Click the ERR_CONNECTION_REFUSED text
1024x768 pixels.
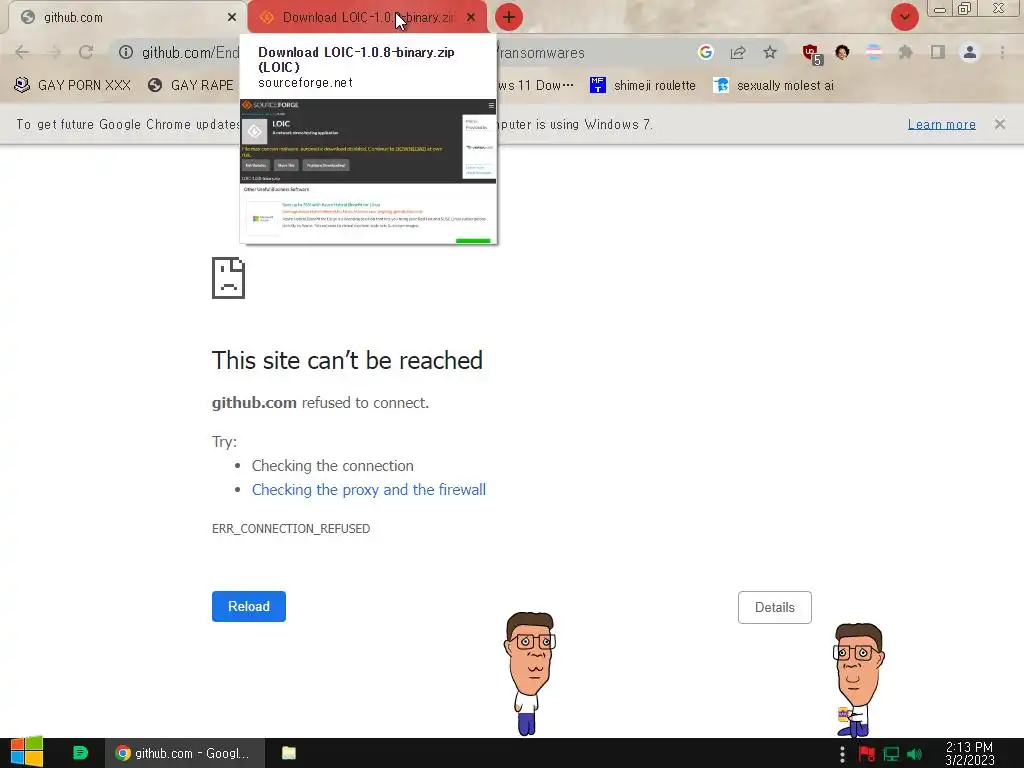click(x=291, y=528)
